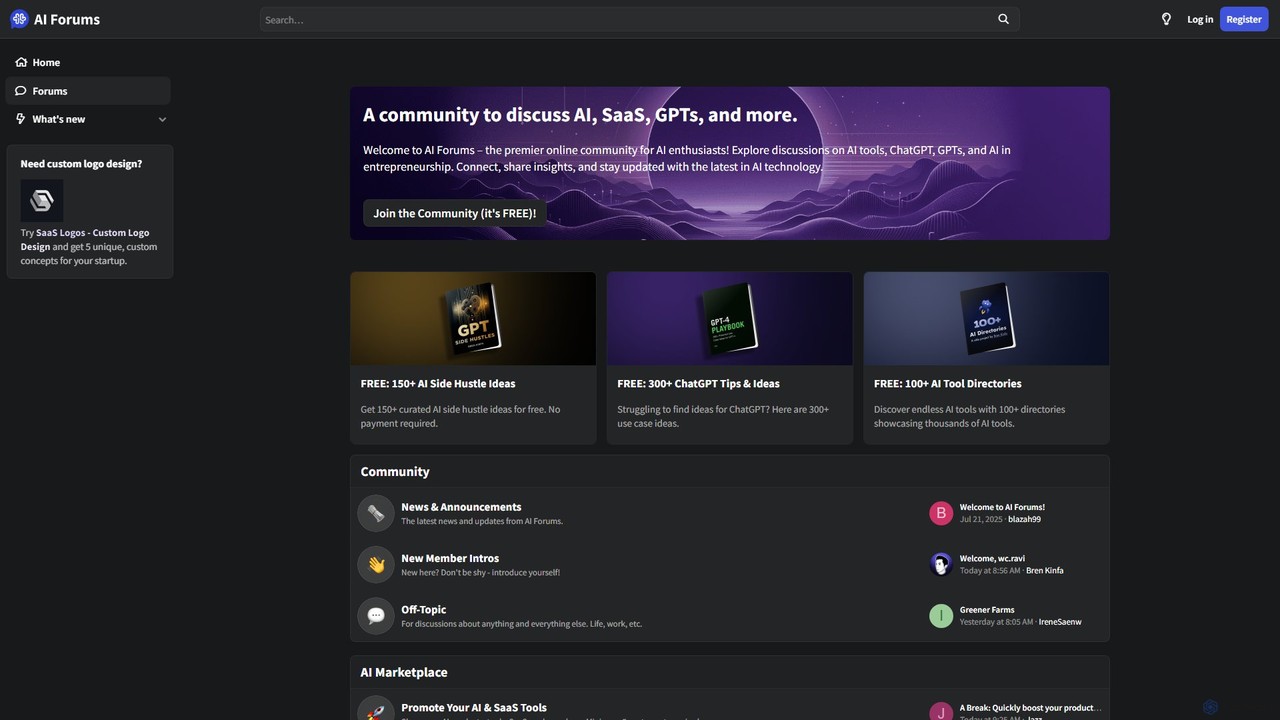
Task: Open FREE: 300+ ChatGPT Tips & Ideas link
Action: click(x=698, y=383)
